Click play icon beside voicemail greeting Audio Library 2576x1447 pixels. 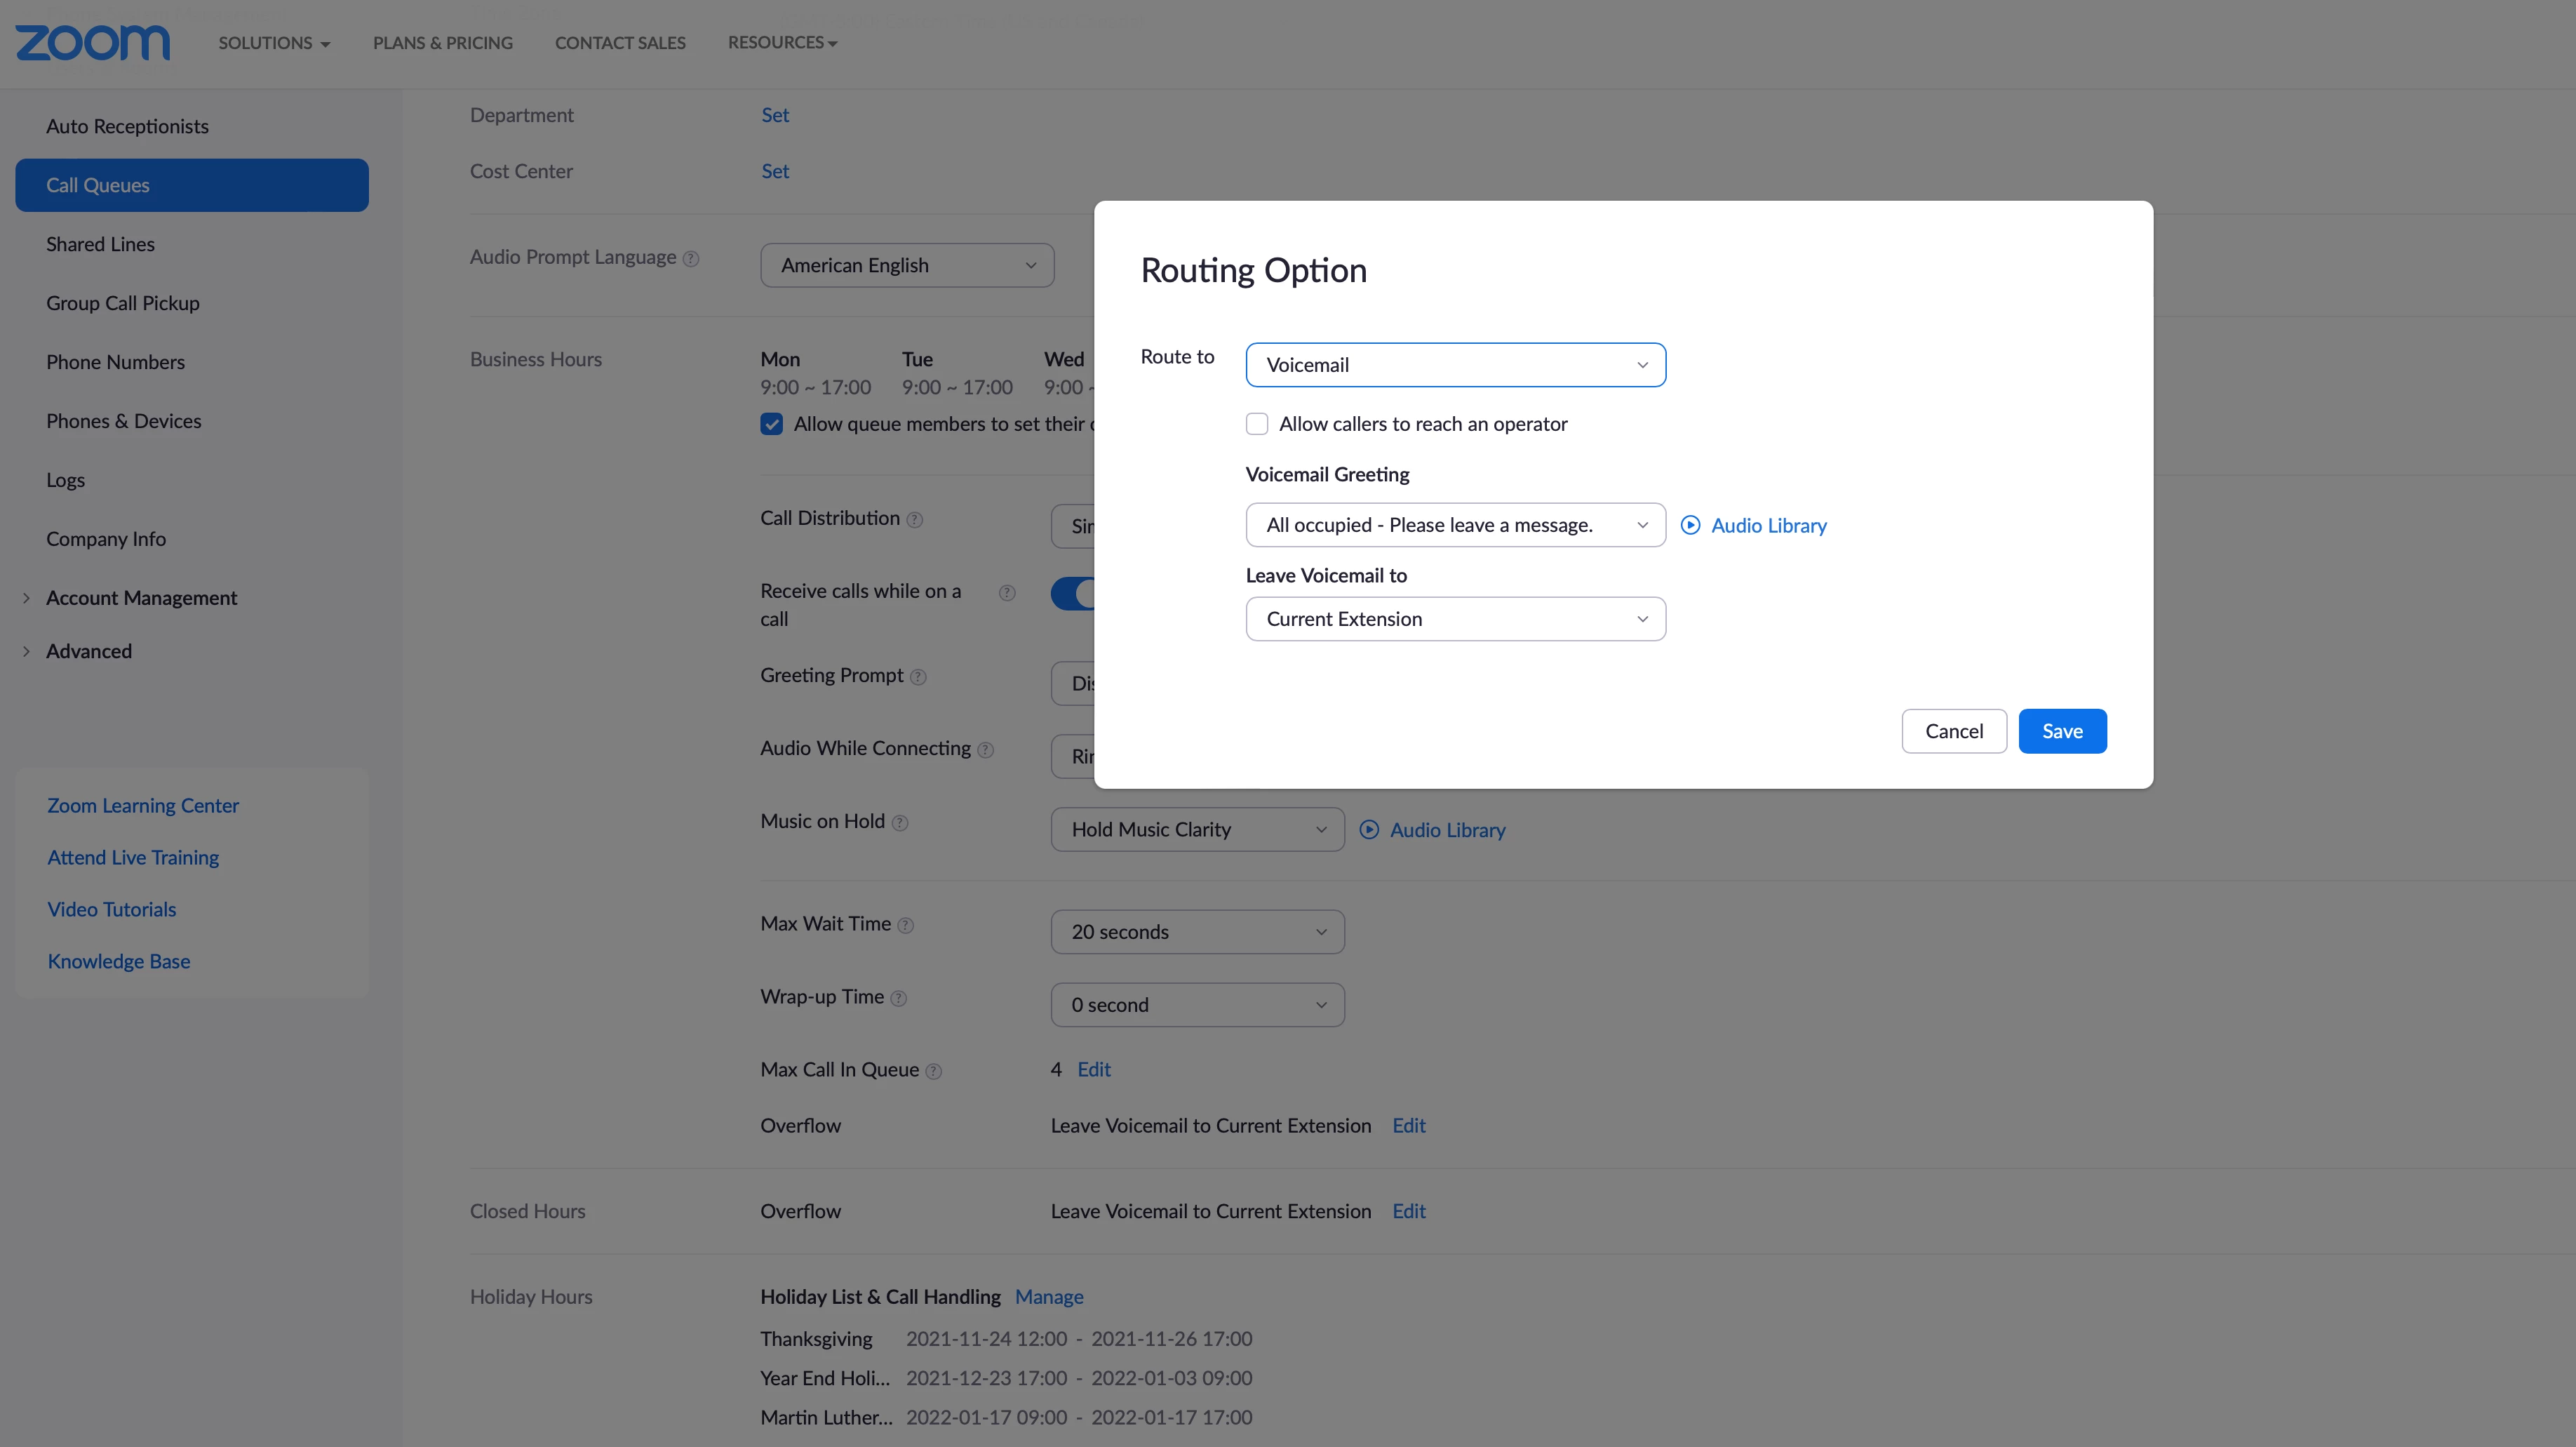(x=1690, y=525)
